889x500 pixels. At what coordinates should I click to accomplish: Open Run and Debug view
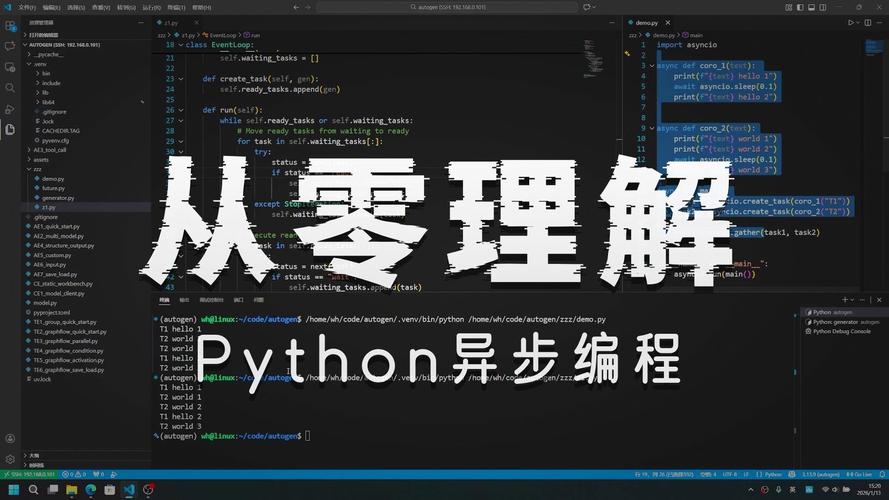coord(10,109)
